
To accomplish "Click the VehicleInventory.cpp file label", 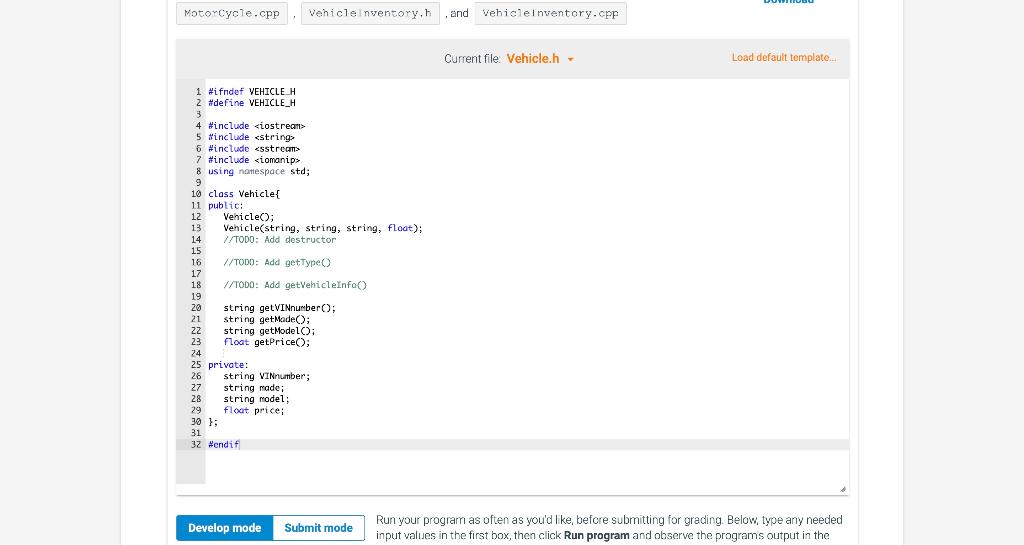I will point(551,13).
